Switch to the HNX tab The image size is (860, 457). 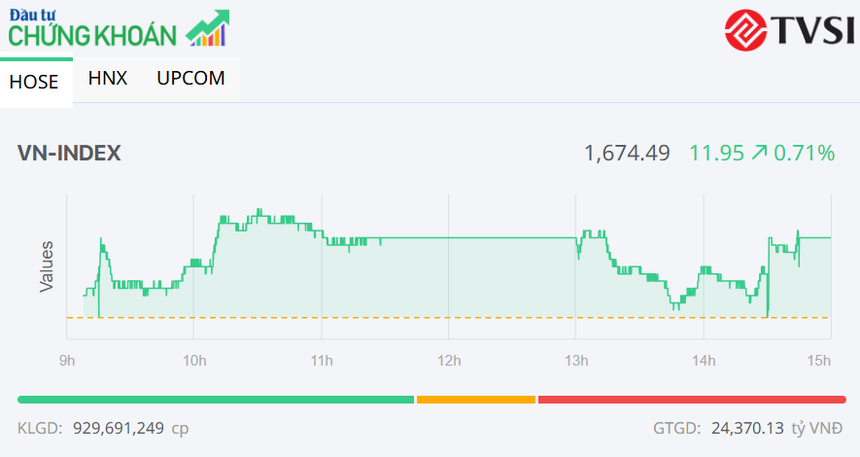107,78
